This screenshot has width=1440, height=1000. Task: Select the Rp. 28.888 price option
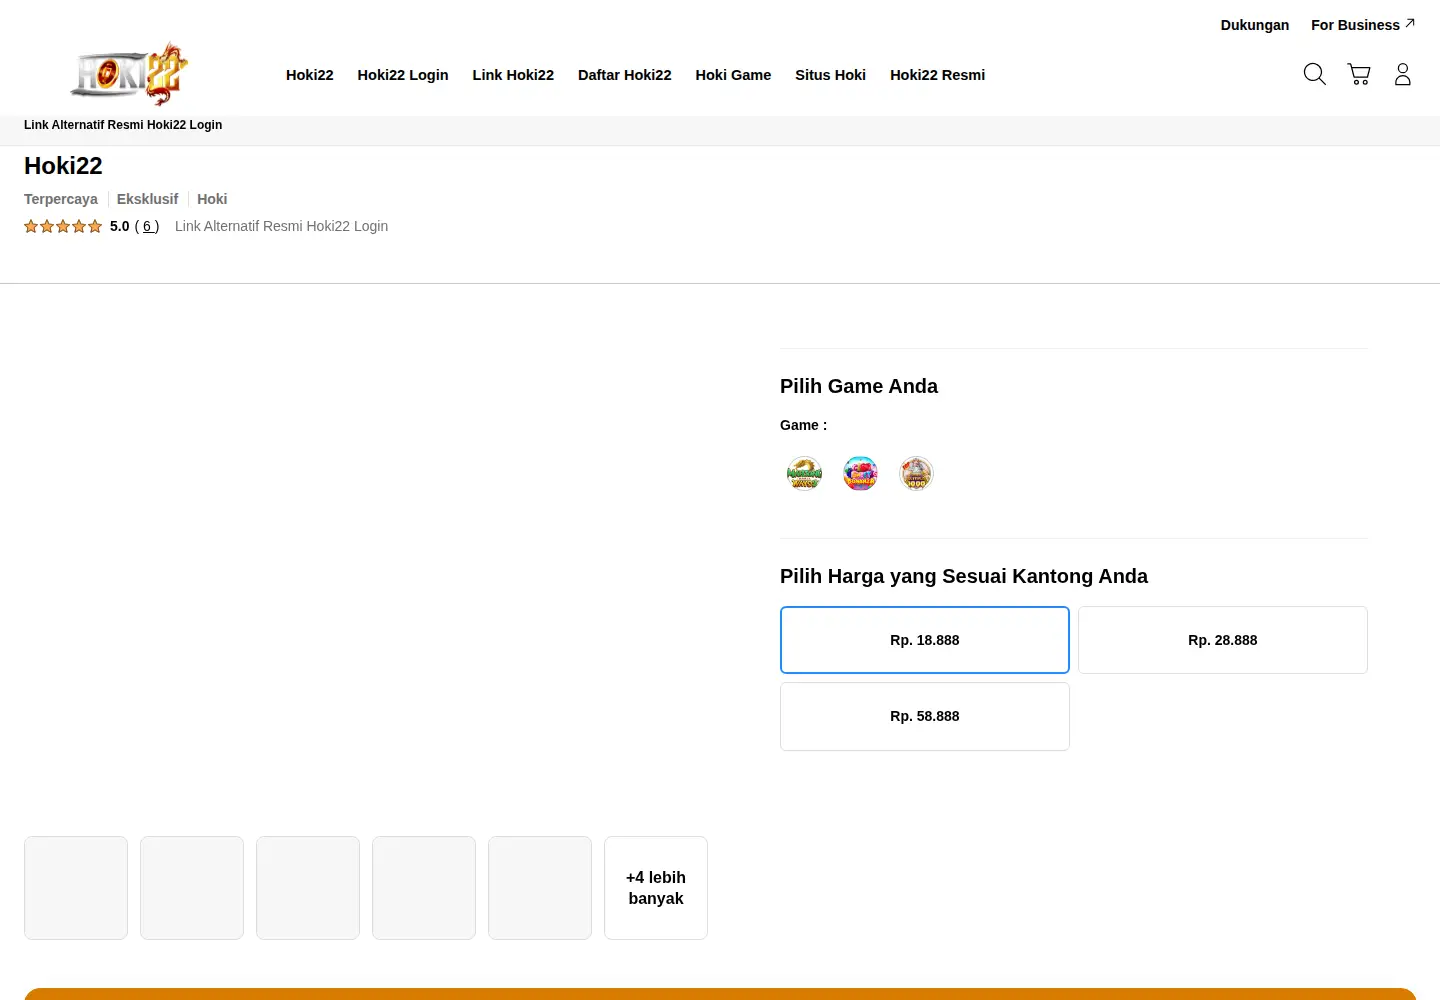(1223, 640)
